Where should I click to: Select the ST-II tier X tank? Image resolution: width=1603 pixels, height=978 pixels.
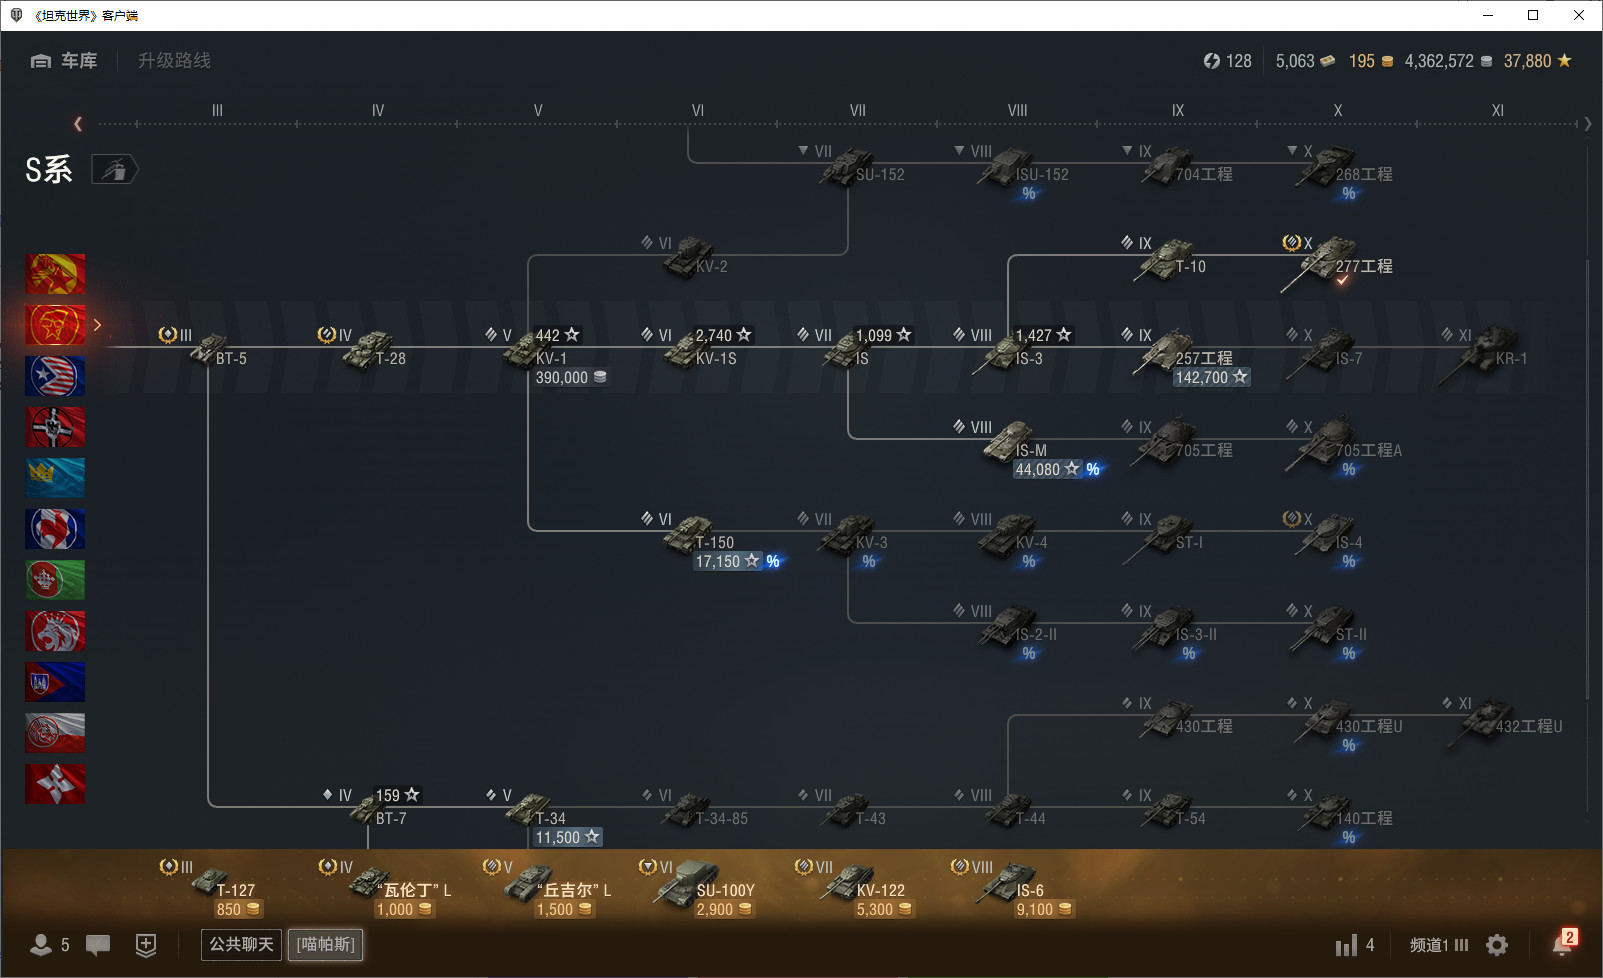tap(1328, 632)
